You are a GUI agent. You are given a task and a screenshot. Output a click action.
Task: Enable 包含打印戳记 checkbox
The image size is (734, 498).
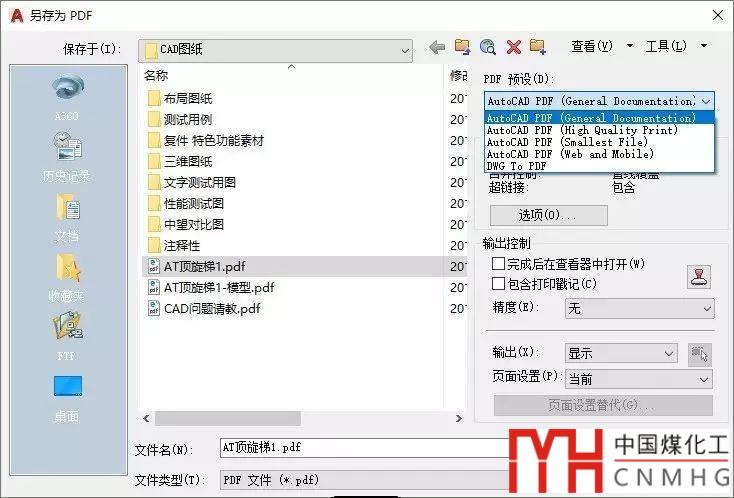click(499, 283)
